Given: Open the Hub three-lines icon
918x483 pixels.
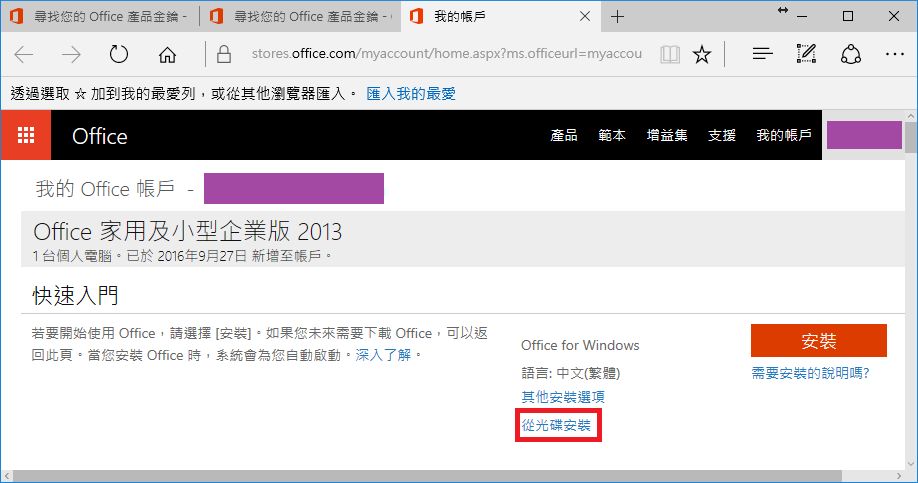Looking at the screenshot, I should 762,54.
